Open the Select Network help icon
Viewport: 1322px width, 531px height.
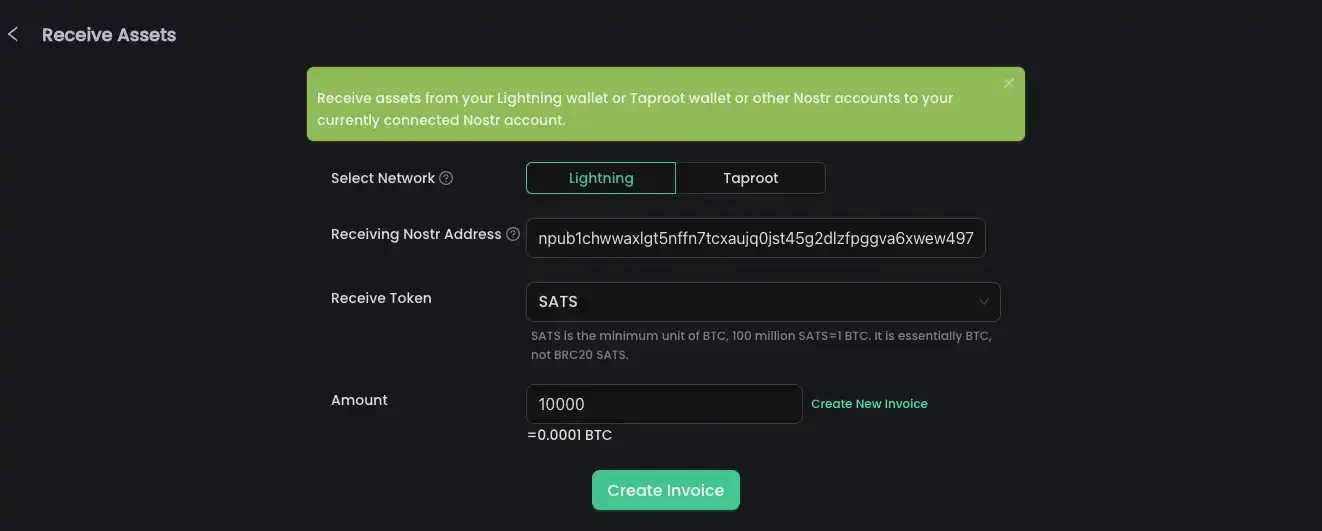pos(446,178)
